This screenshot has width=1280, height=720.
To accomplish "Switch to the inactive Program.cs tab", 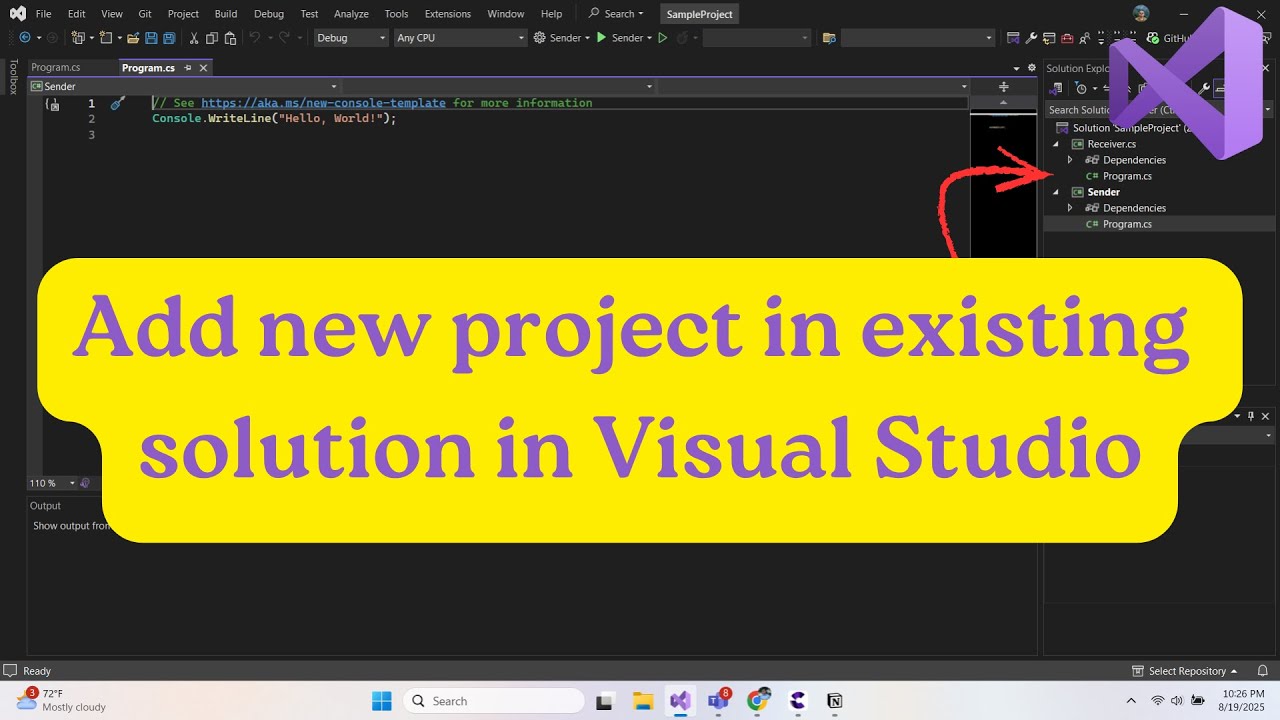I will (55, 68).
